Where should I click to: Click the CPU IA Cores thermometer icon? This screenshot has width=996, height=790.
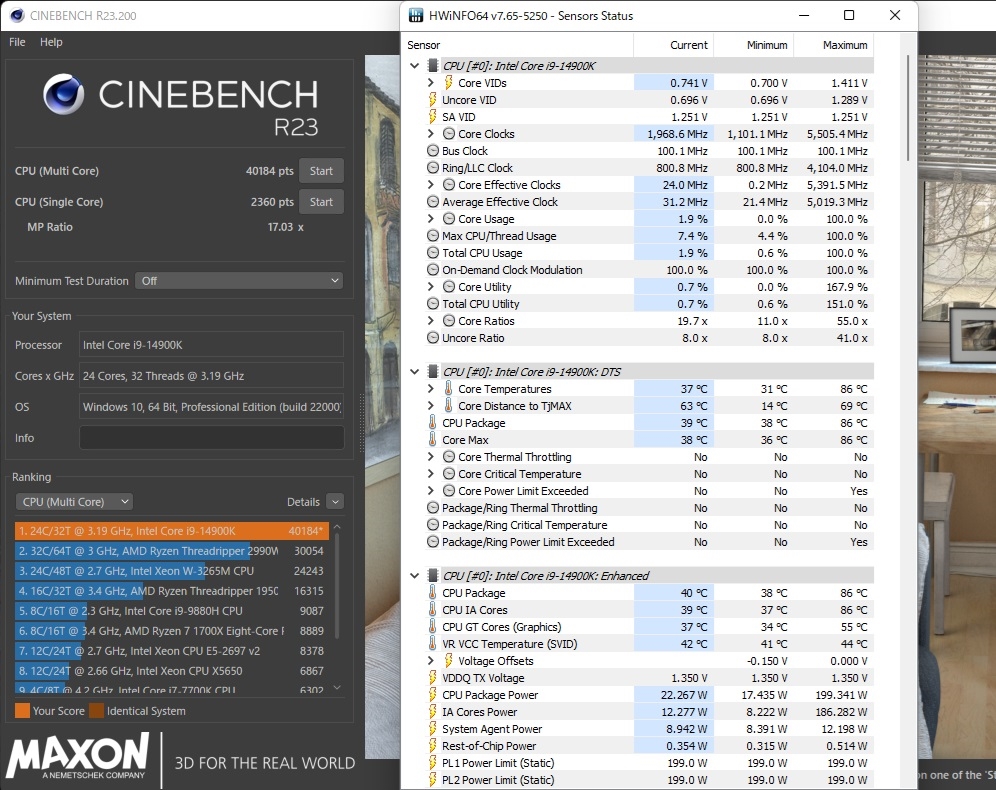pos(433,610)
